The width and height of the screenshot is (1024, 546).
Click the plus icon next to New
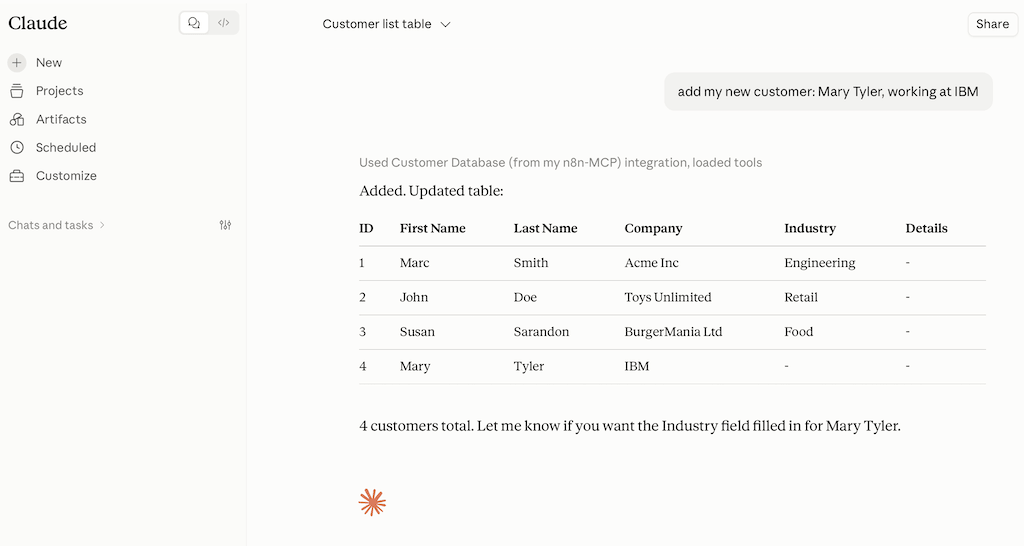pos(17,63)
